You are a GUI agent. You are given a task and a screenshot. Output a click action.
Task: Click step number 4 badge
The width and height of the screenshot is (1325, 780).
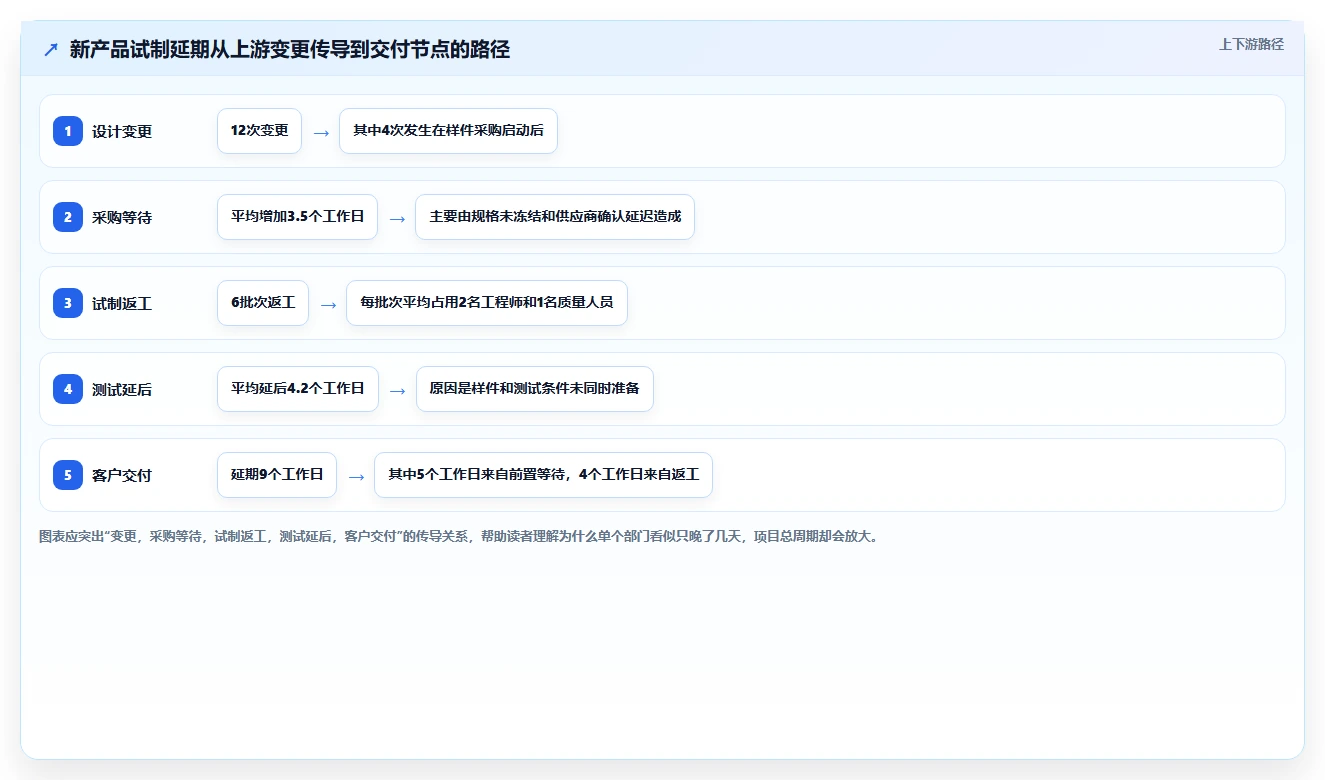pos(68,389)
